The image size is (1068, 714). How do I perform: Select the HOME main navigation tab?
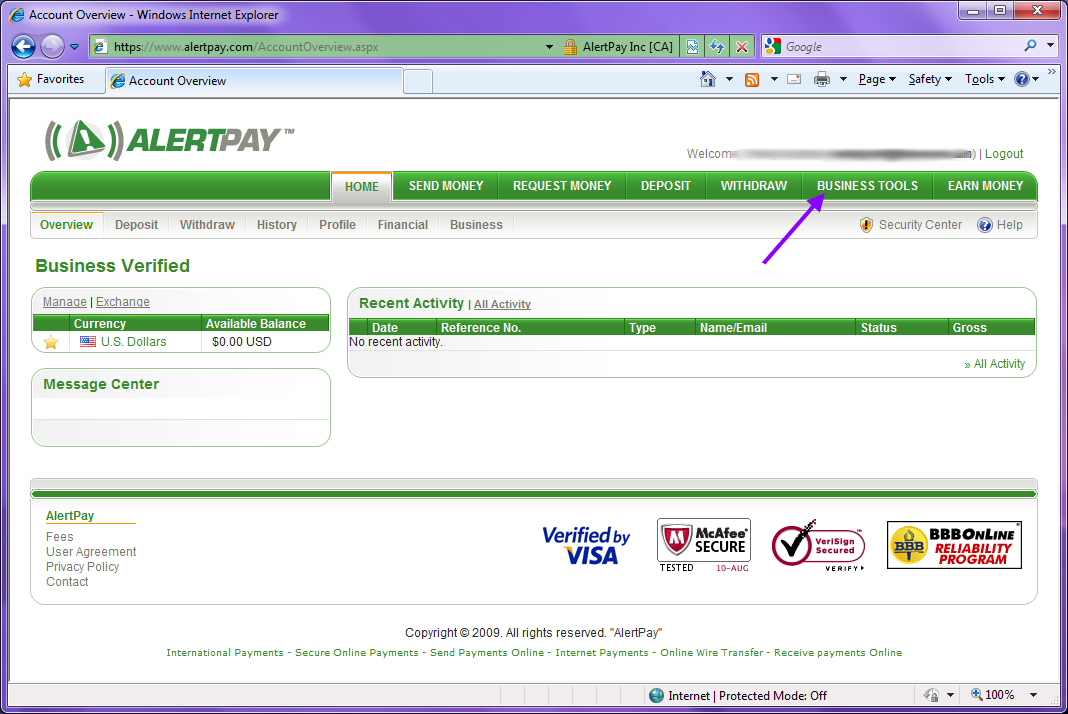(x=362, y=187)
